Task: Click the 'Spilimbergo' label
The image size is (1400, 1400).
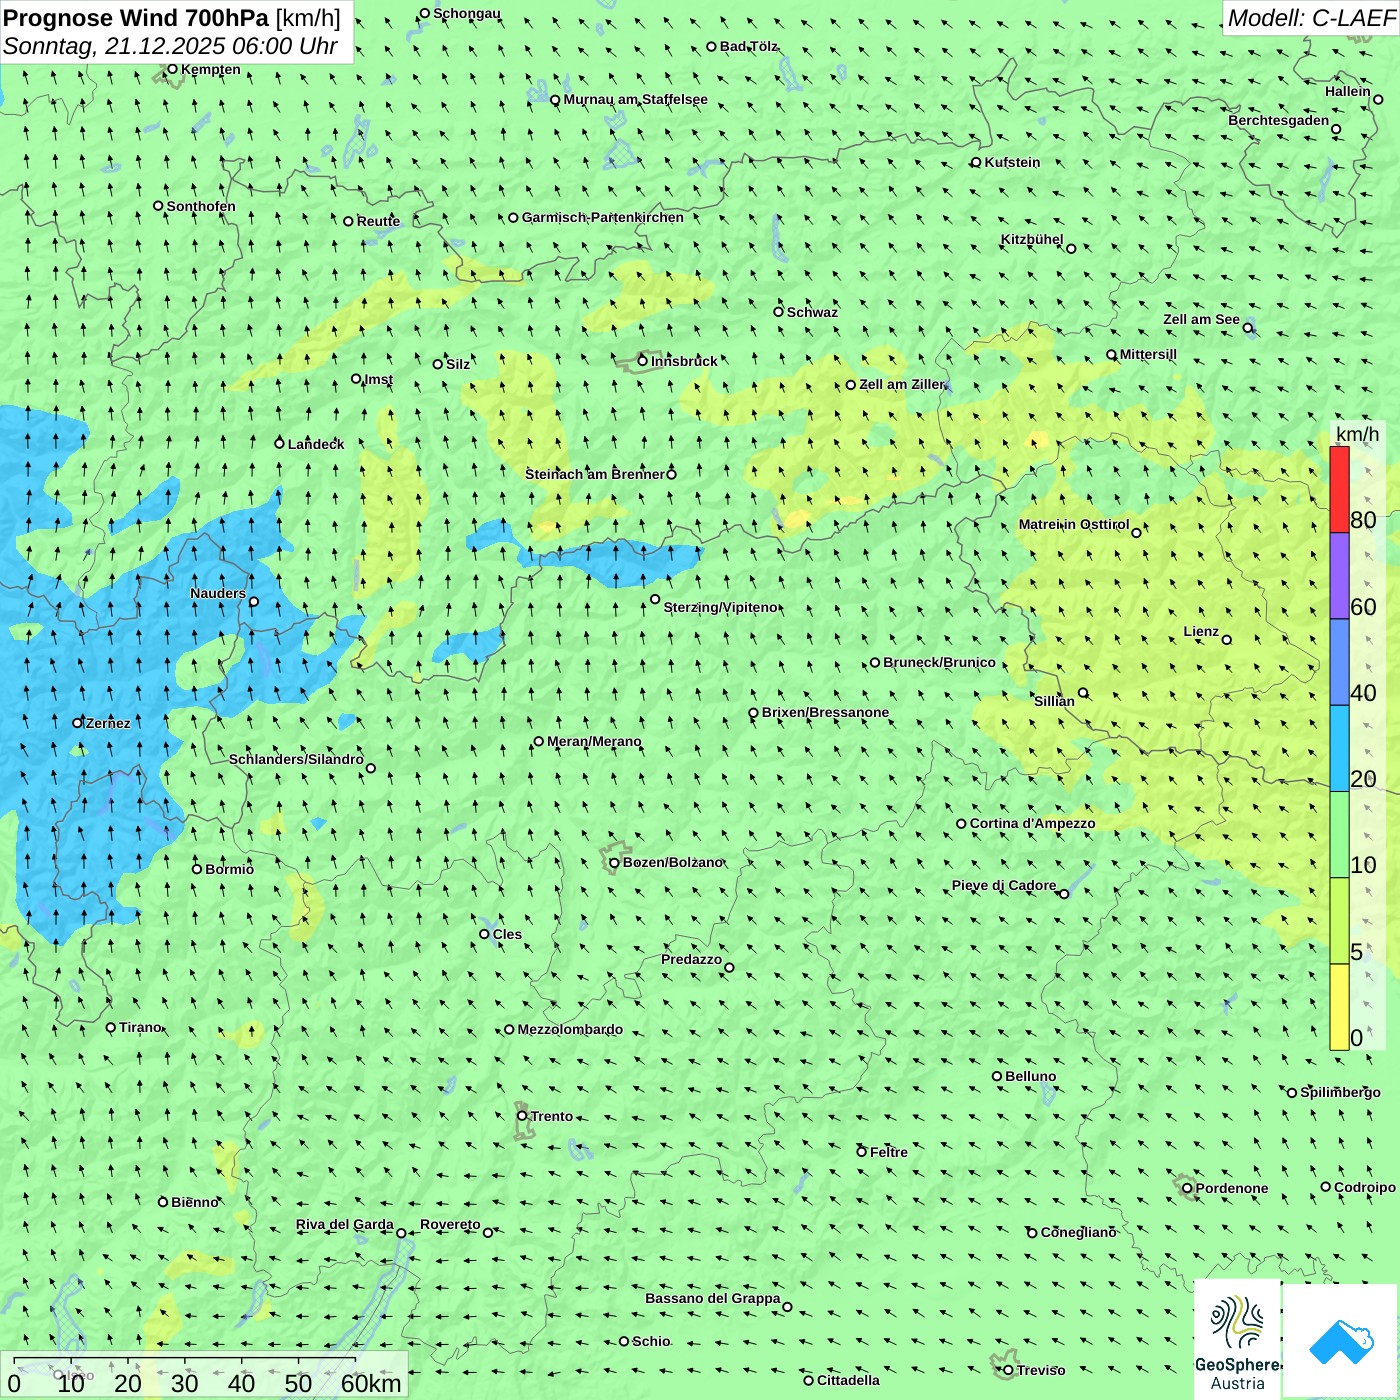Action: tap(1340, 1092)
